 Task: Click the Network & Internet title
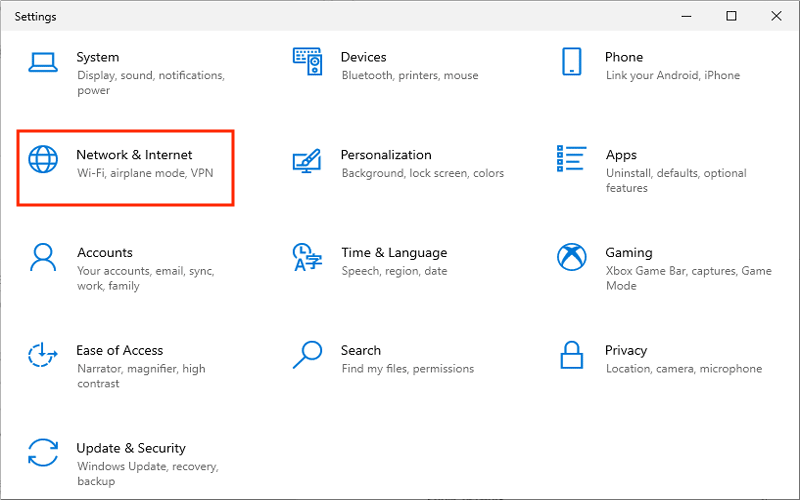point(134,155)
